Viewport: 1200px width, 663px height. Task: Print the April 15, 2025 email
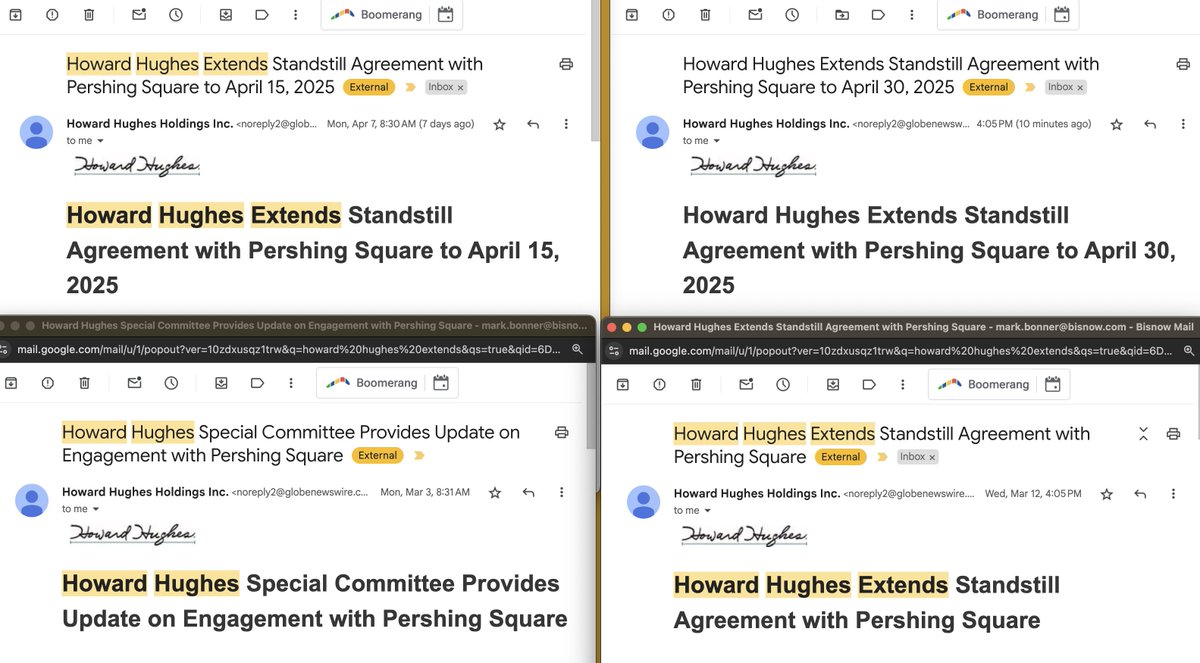[x=566, y=64]
